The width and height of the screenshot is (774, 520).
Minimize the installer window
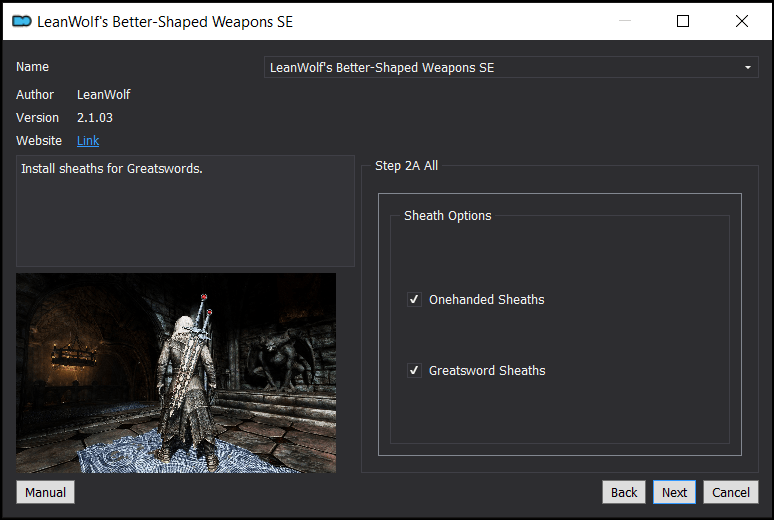coord(625,21)
